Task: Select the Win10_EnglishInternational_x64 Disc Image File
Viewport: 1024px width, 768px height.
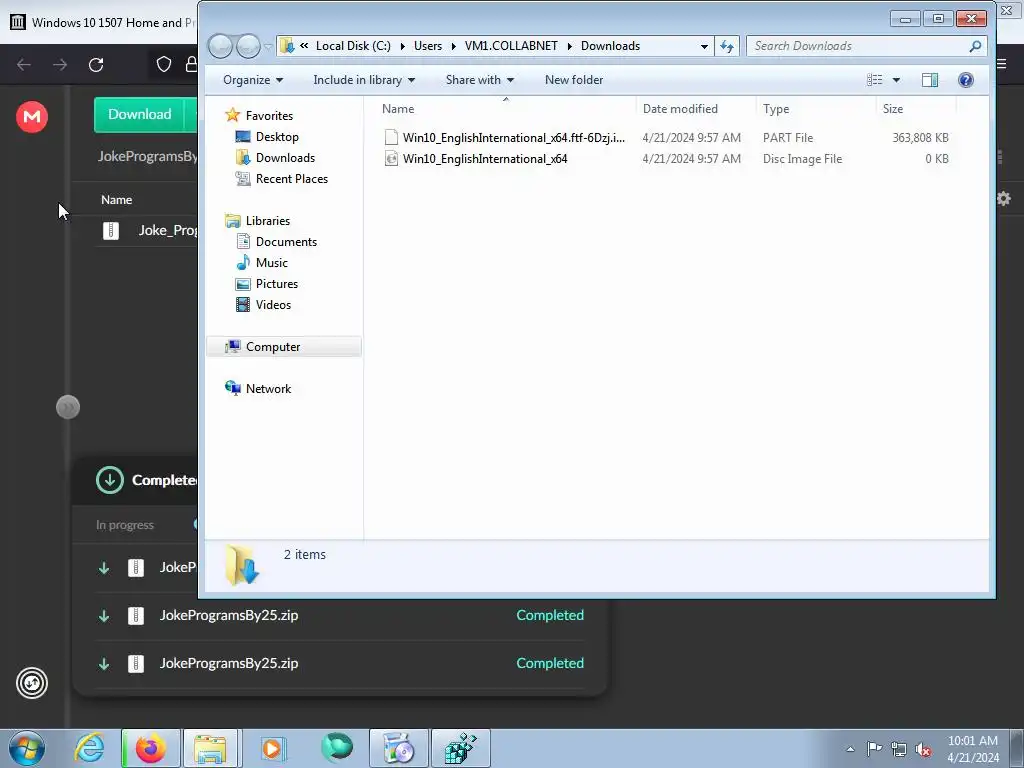Action: (666, 159)
